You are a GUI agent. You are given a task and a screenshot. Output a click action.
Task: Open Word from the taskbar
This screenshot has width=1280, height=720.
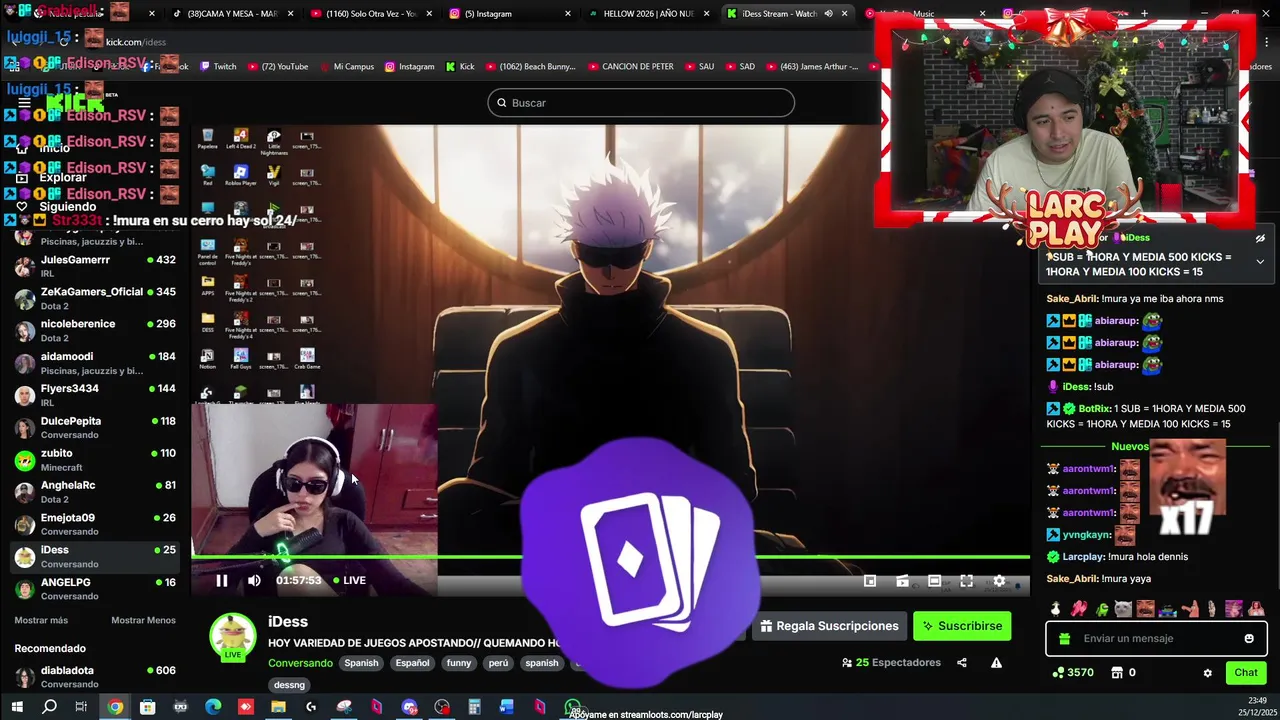coord(507,707)
